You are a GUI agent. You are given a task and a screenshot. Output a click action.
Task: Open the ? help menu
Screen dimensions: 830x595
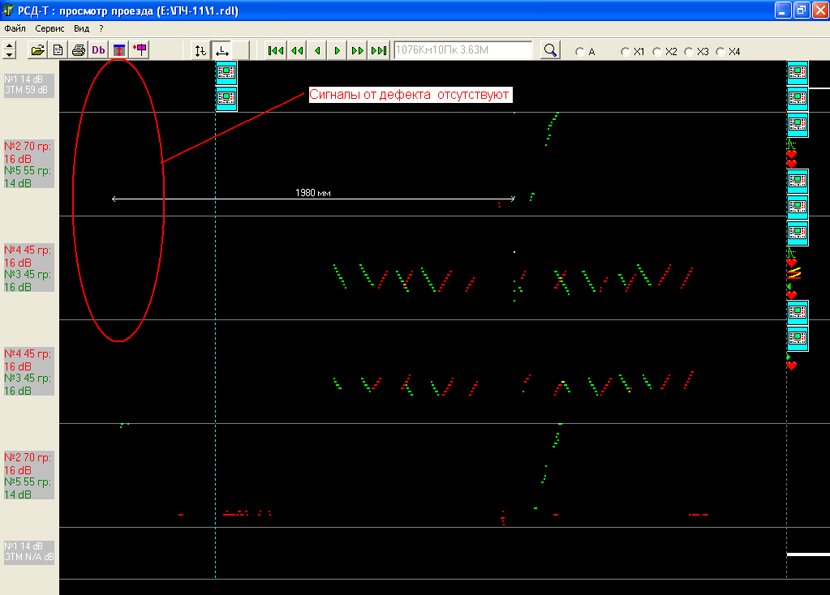tap(101, 29)
